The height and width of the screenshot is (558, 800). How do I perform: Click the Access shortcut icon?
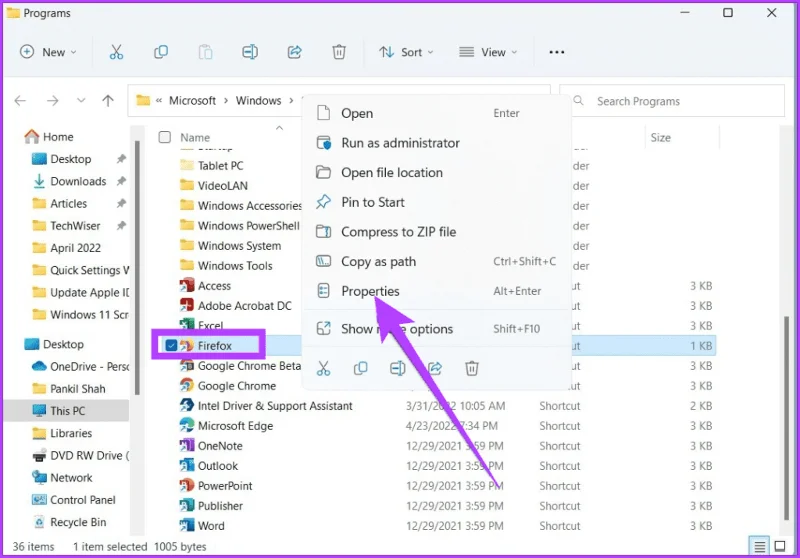pyautogui.click(x=187, y=286)
